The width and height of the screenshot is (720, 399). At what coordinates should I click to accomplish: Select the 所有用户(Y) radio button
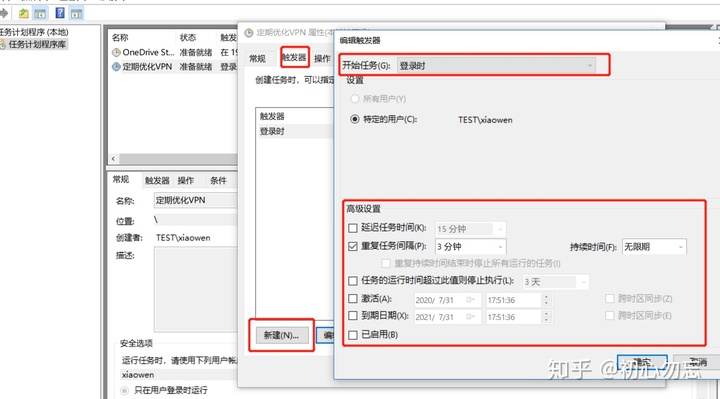(354, 99)
